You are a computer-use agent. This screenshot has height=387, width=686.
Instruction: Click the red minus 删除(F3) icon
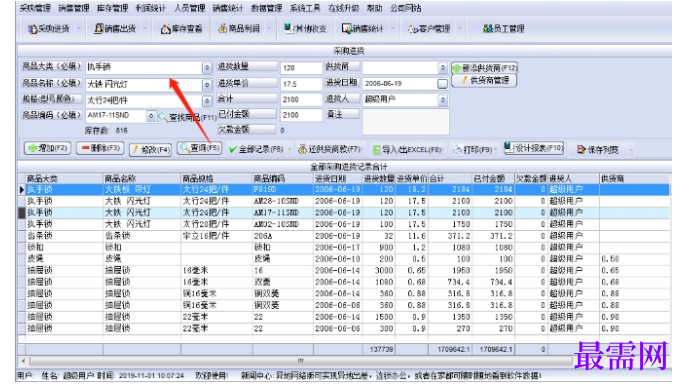(85, 148)
